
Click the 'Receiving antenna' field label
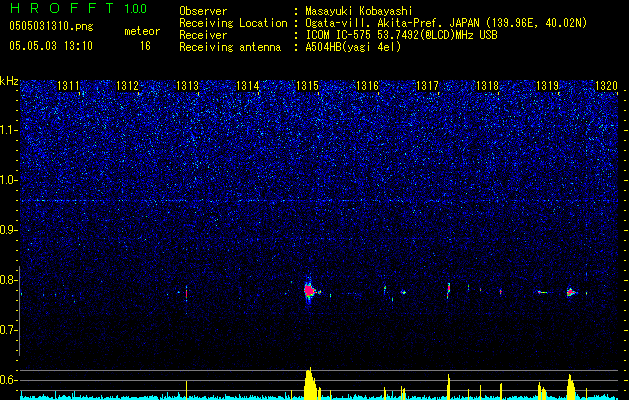[230, 47]
